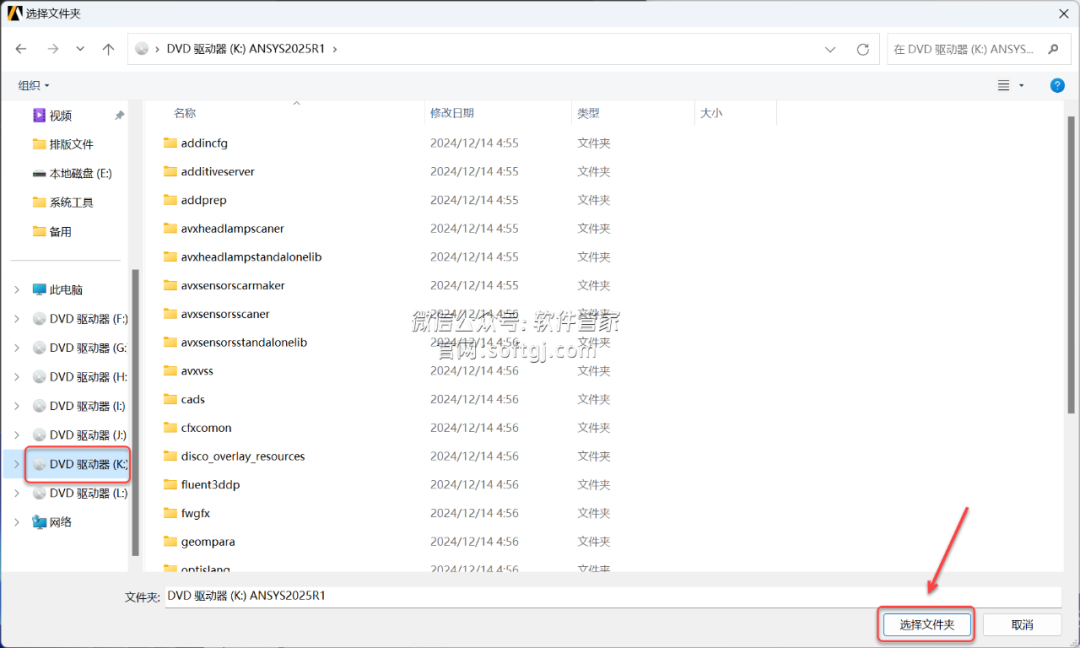Screen dimensions: 1080x648
Task: Sort by the 名称 column header
Action: point(185,113)
